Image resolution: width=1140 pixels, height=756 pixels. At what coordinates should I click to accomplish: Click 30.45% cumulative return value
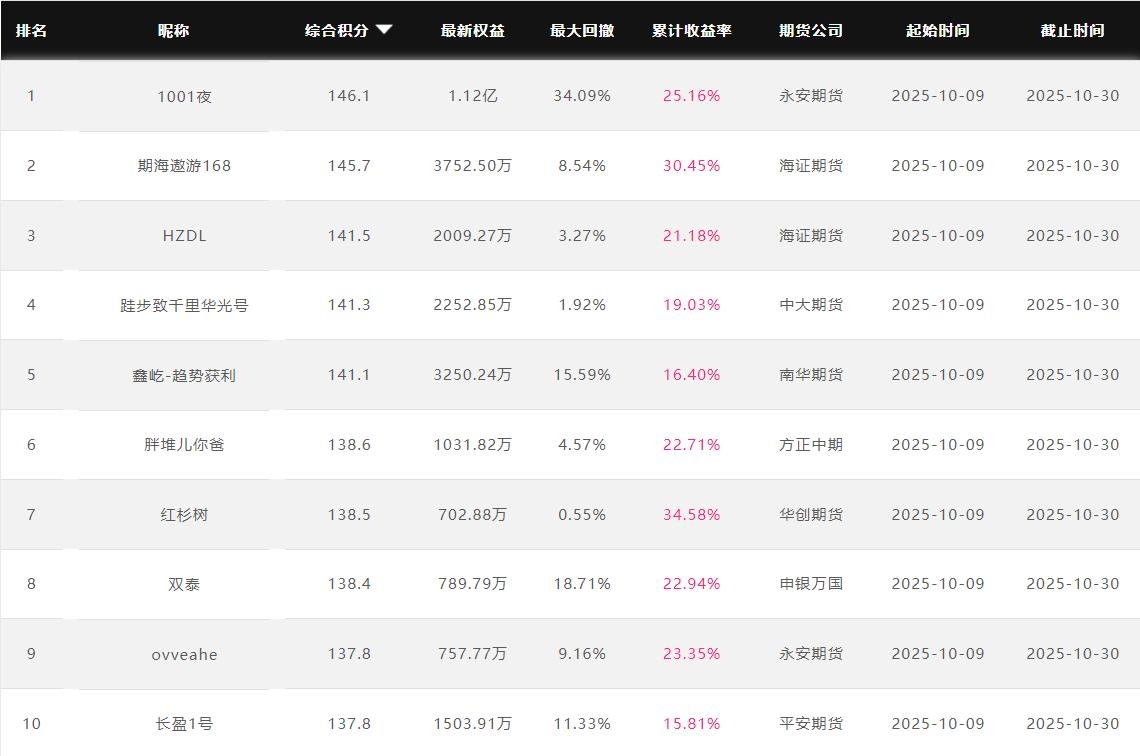691,166
